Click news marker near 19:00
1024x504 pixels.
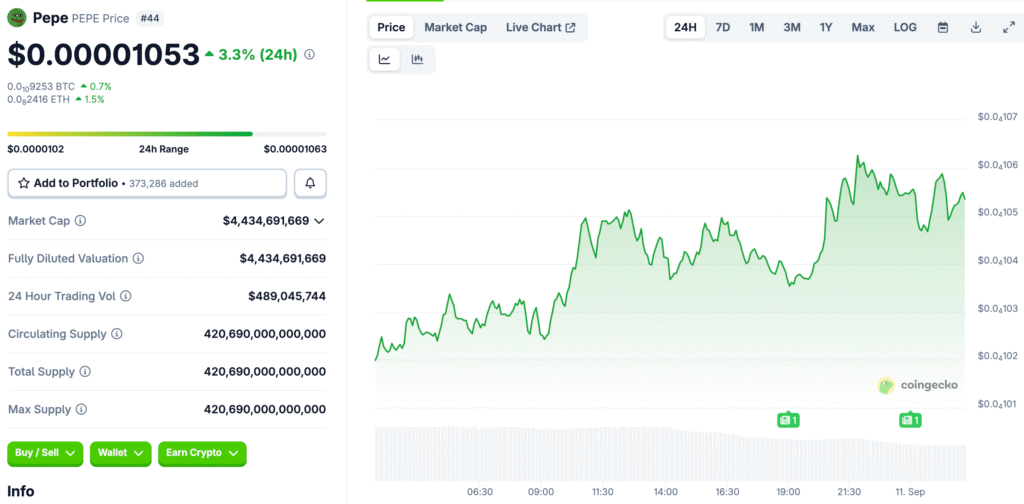(788, 420)
